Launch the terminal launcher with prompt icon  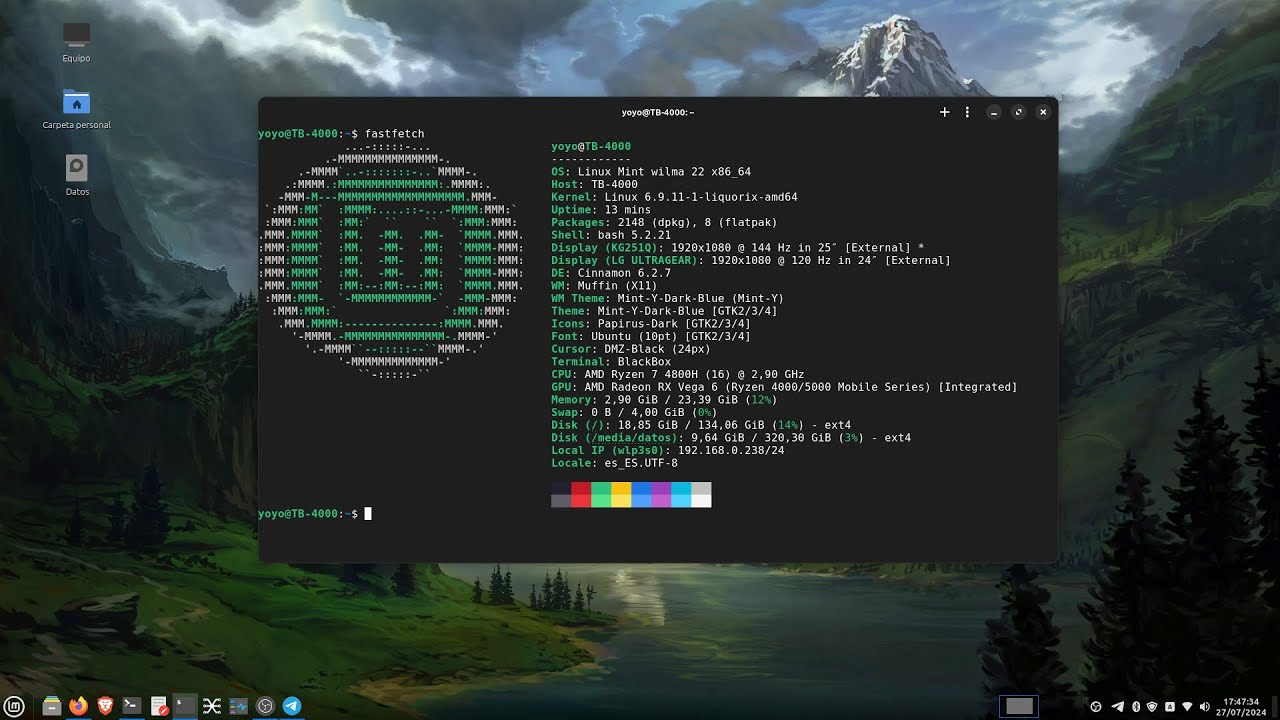131,706
